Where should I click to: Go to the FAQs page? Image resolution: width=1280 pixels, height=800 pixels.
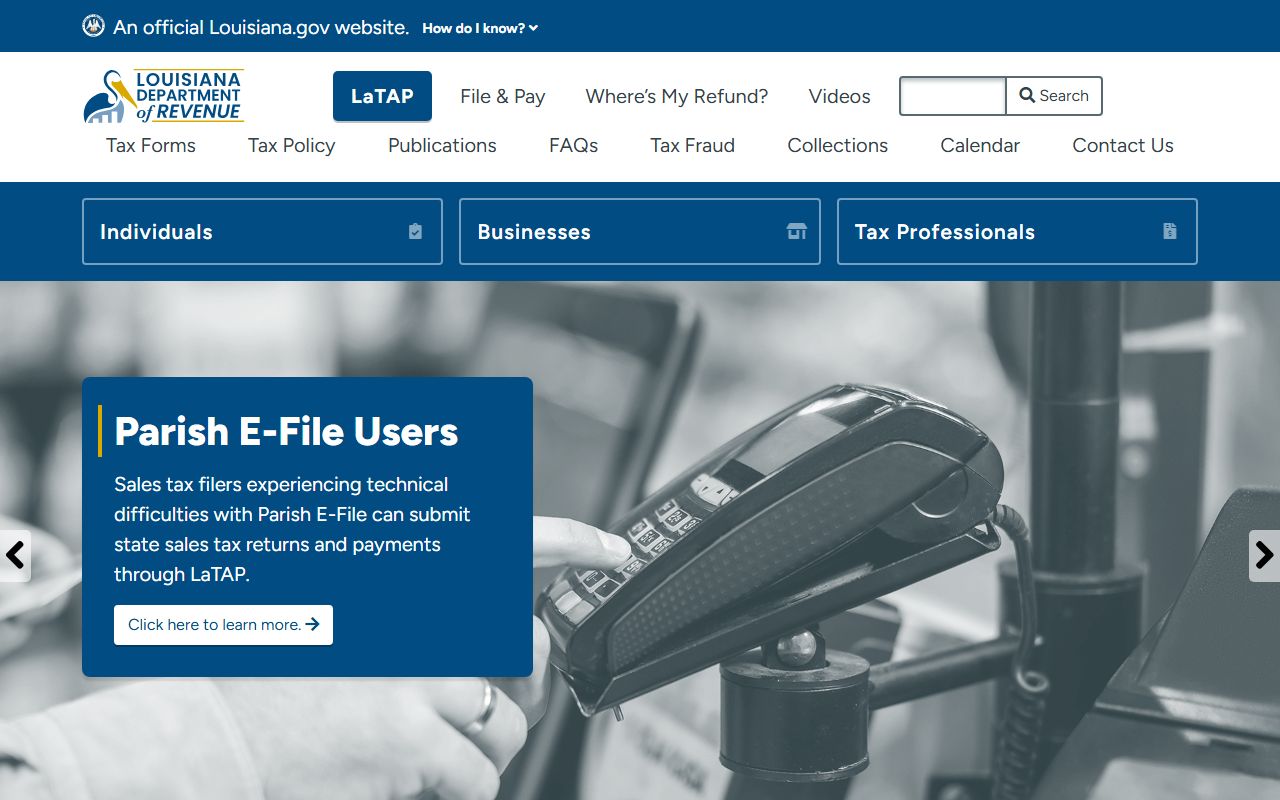tap(573, 145)
